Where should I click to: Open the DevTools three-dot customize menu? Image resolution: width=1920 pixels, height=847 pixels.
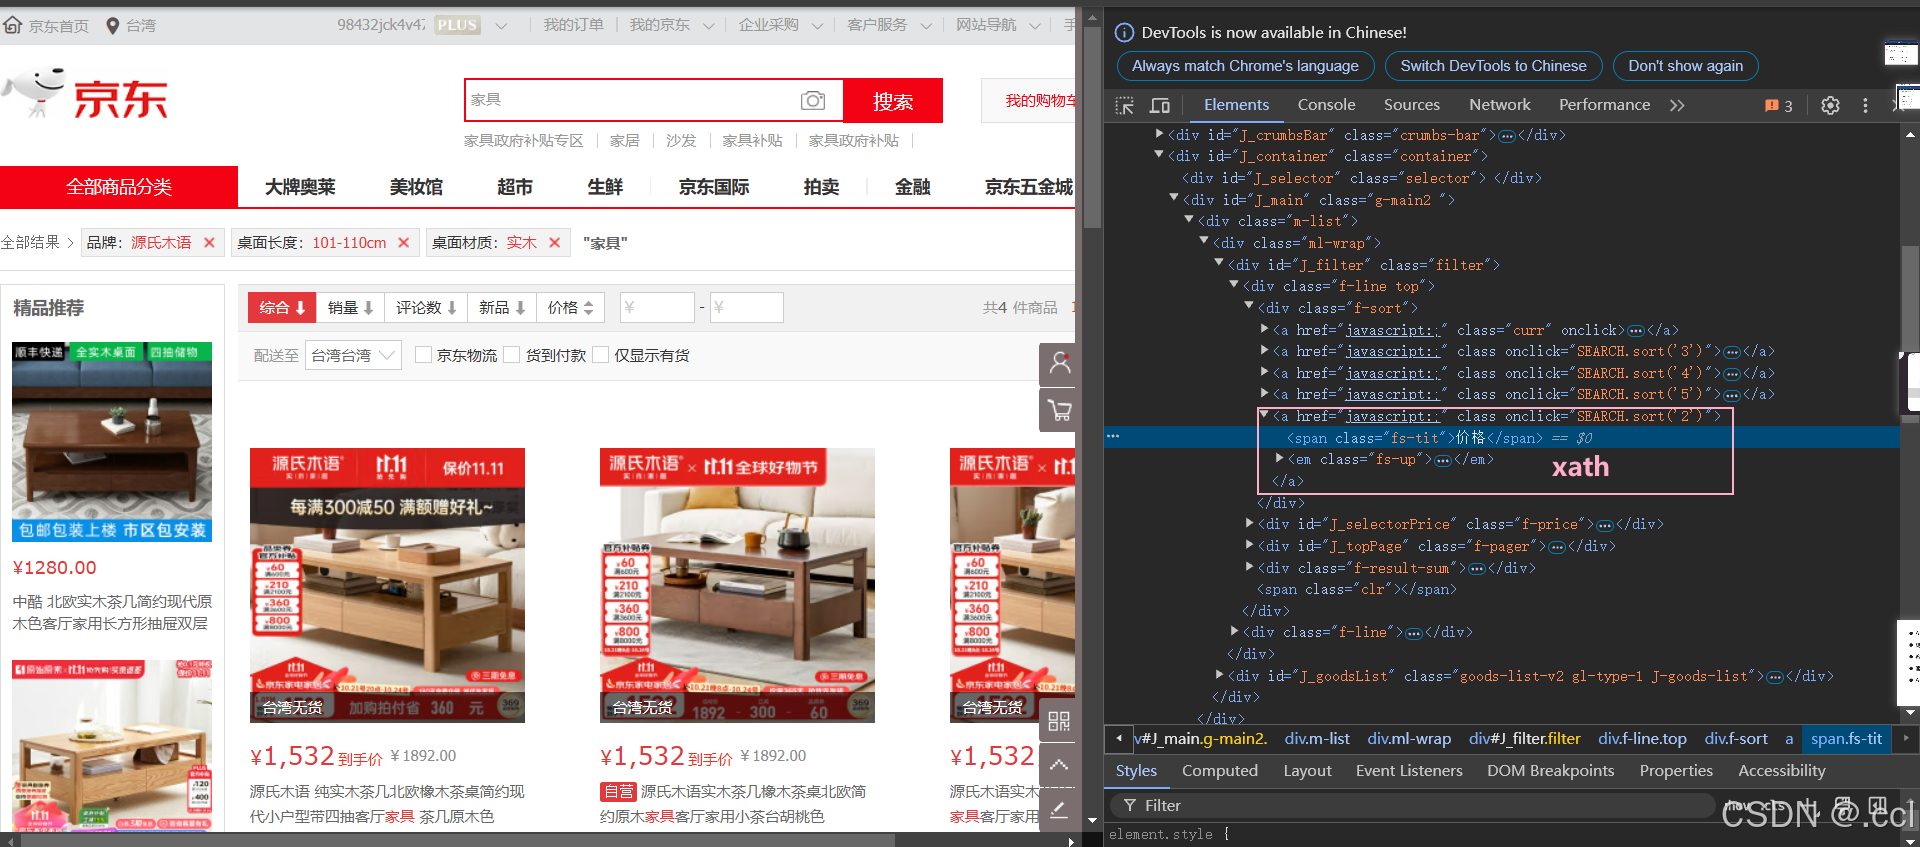[x=1865, y=105]
